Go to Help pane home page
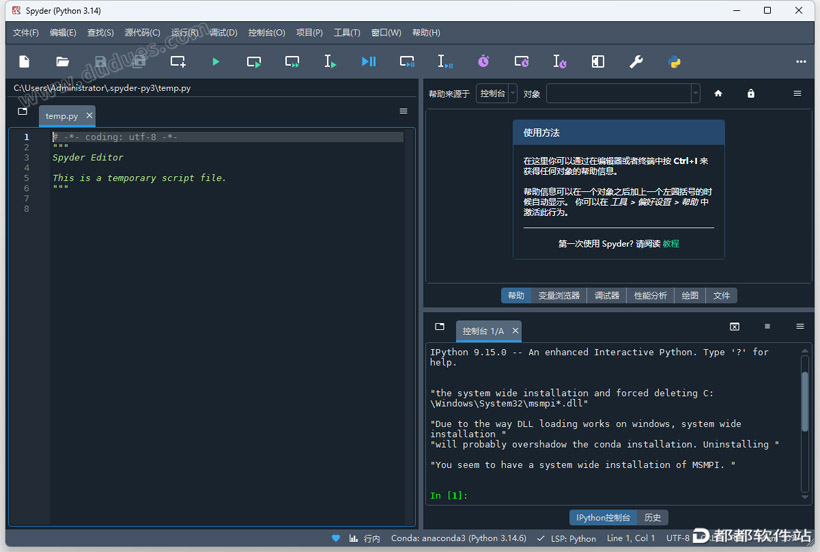Screen dimensions: 820x552 (718, 94)
